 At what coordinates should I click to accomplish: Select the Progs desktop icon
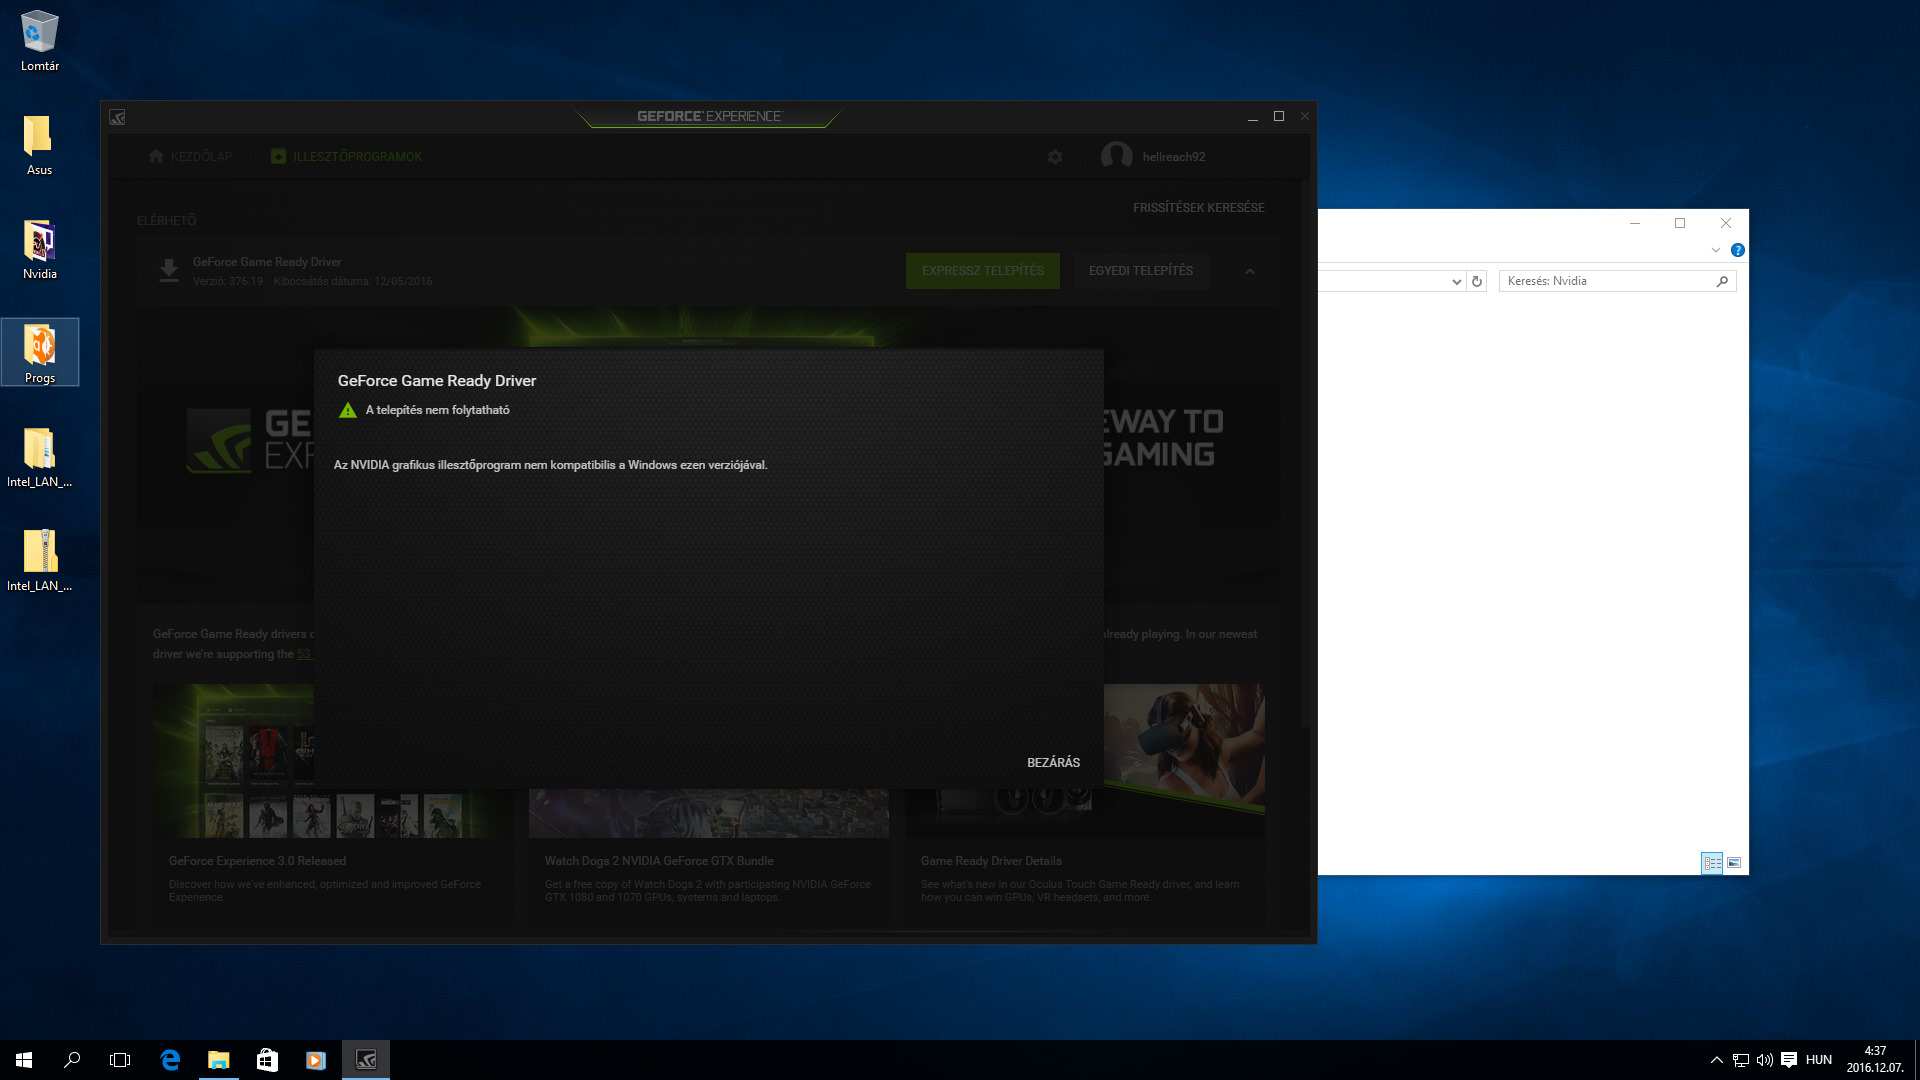pyautogui.click(x=40, y=353)
